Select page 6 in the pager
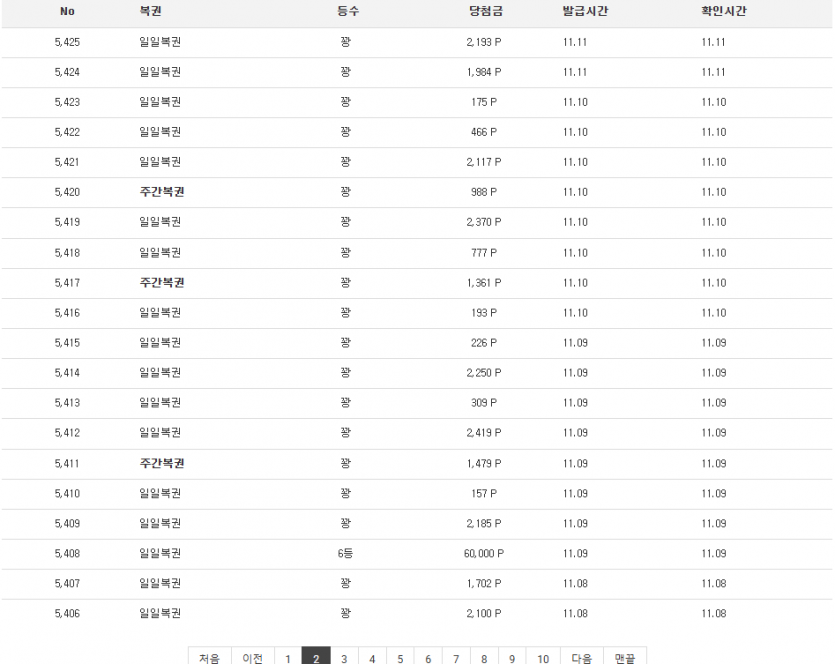The width and height of the screenshot is (835, 664). point(427,657)
